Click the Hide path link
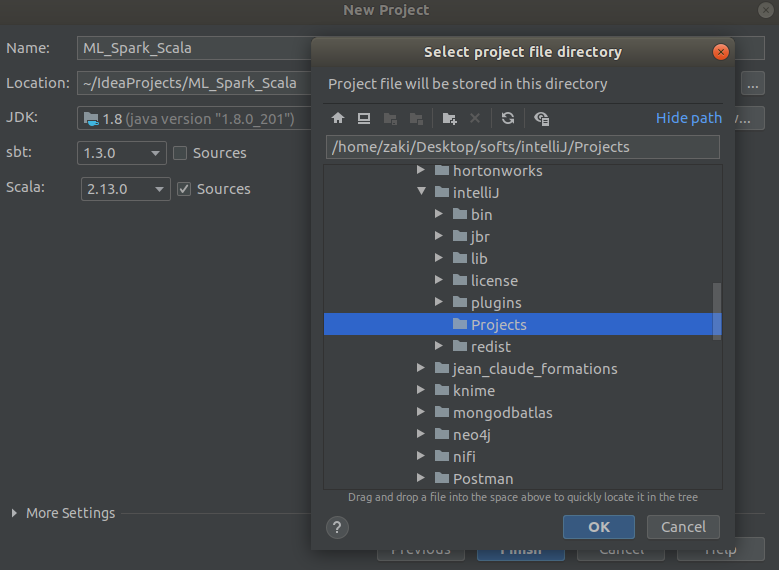This screenshot has width=779, height=570. pyautogui.click(x=689, y=118)
